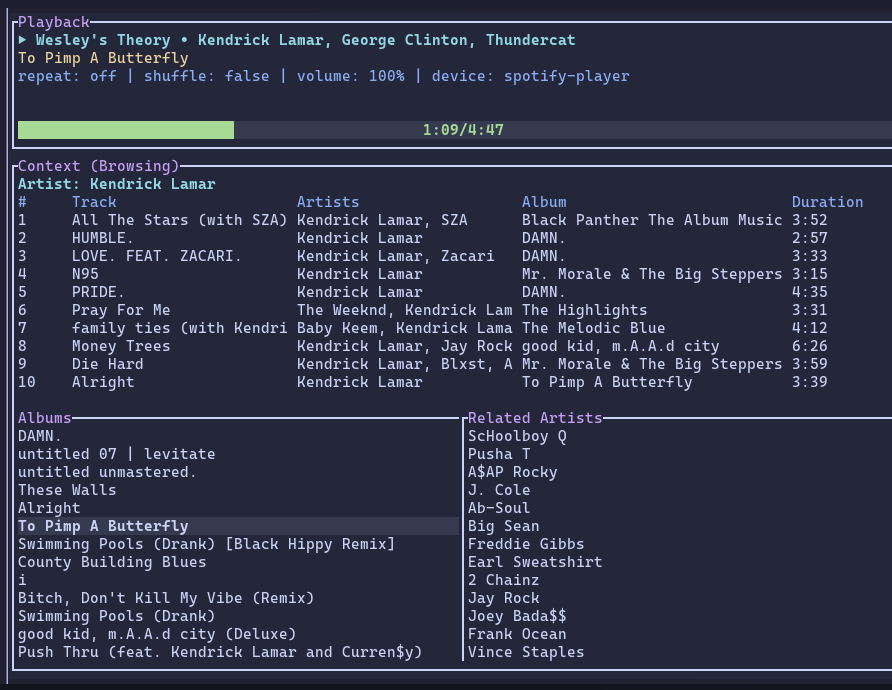Screen dimensions: 892x690
Task: Open the album titled i
Action: (x=22, y=580)
